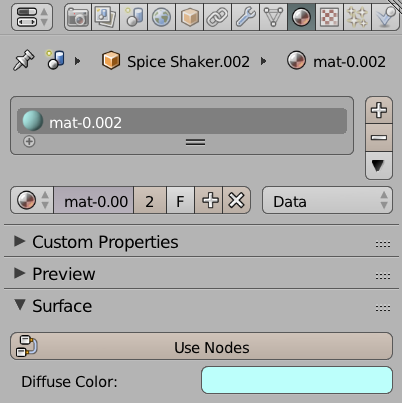Select the active Material tab

(301, 17)
